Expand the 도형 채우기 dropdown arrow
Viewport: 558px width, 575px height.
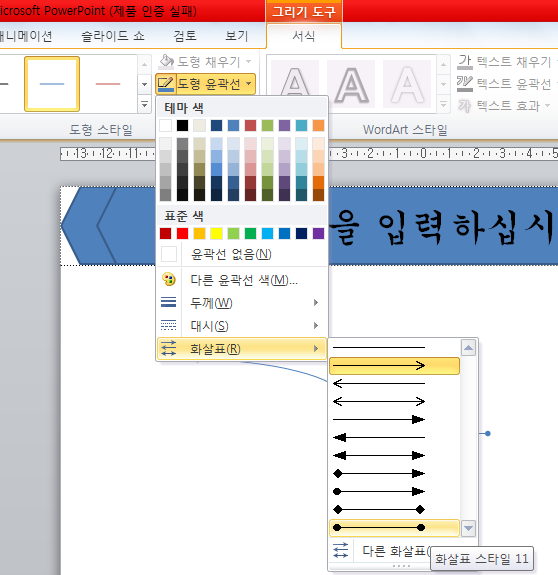pyautogui.click(x=249, y=61)
